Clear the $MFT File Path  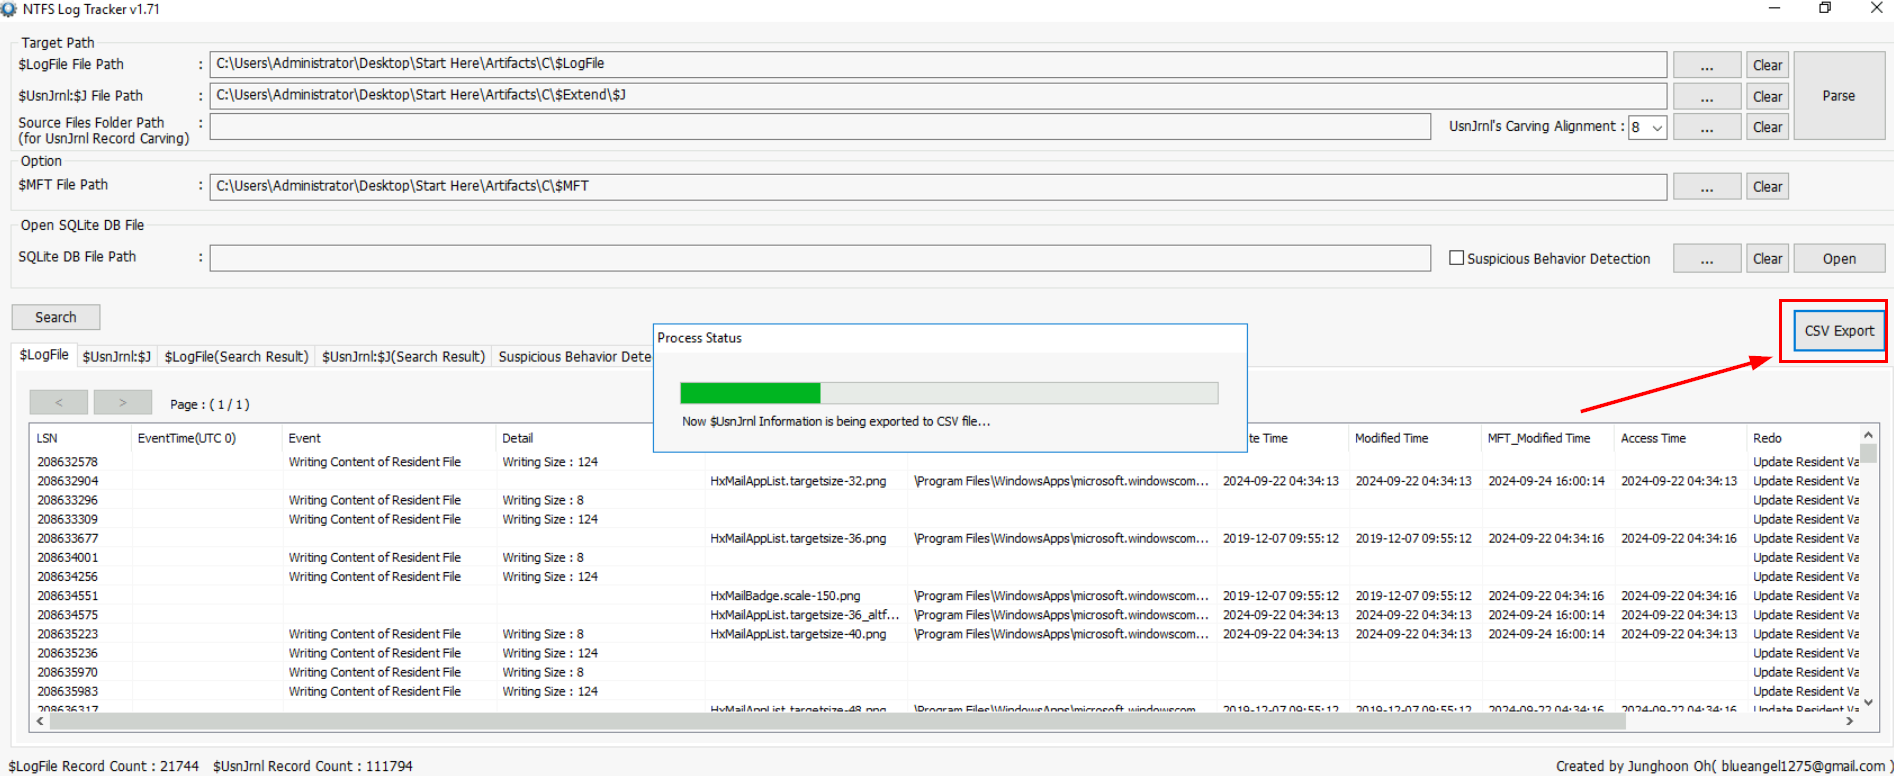(1768, 187)
